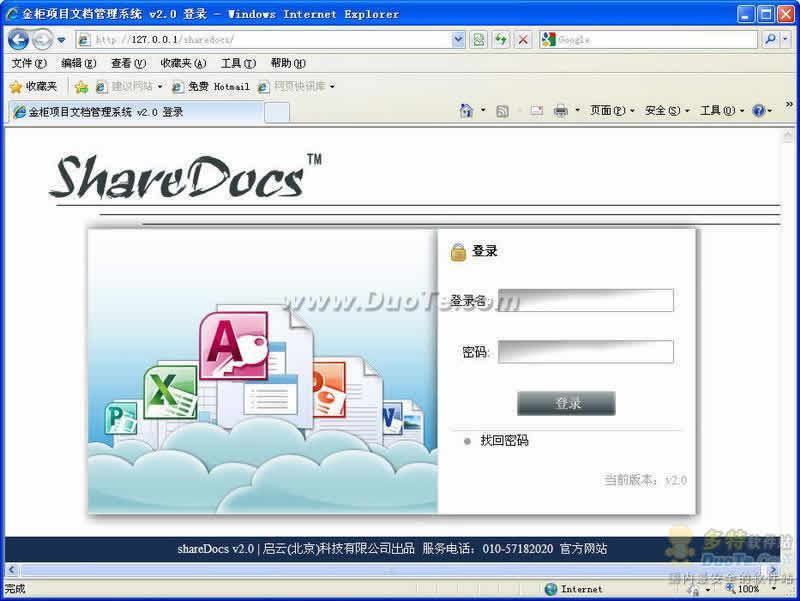Select the 金柜项目文档管理系统 v2.0 登录 tab
The width and height of the screenshot is (800, 601).
pos(136,112)
